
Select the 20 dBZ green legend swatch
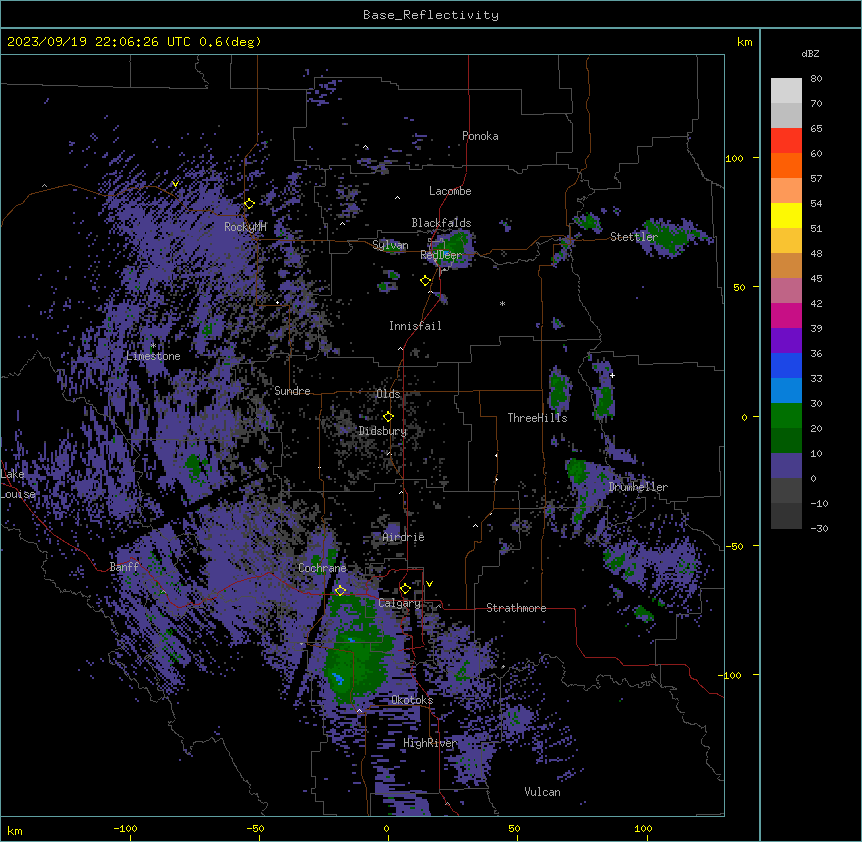click(786, 416)
